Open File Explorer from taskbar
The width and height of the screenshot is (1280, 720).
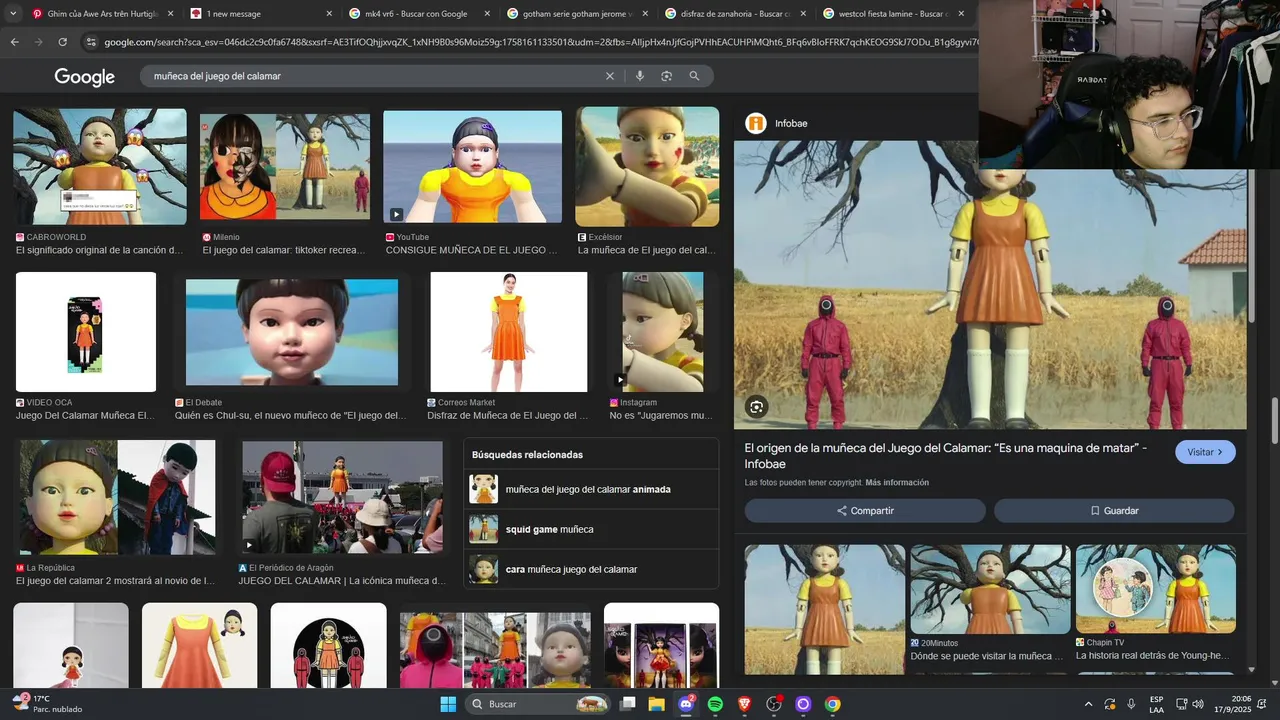pyautogui.click(x=657, y=704)
